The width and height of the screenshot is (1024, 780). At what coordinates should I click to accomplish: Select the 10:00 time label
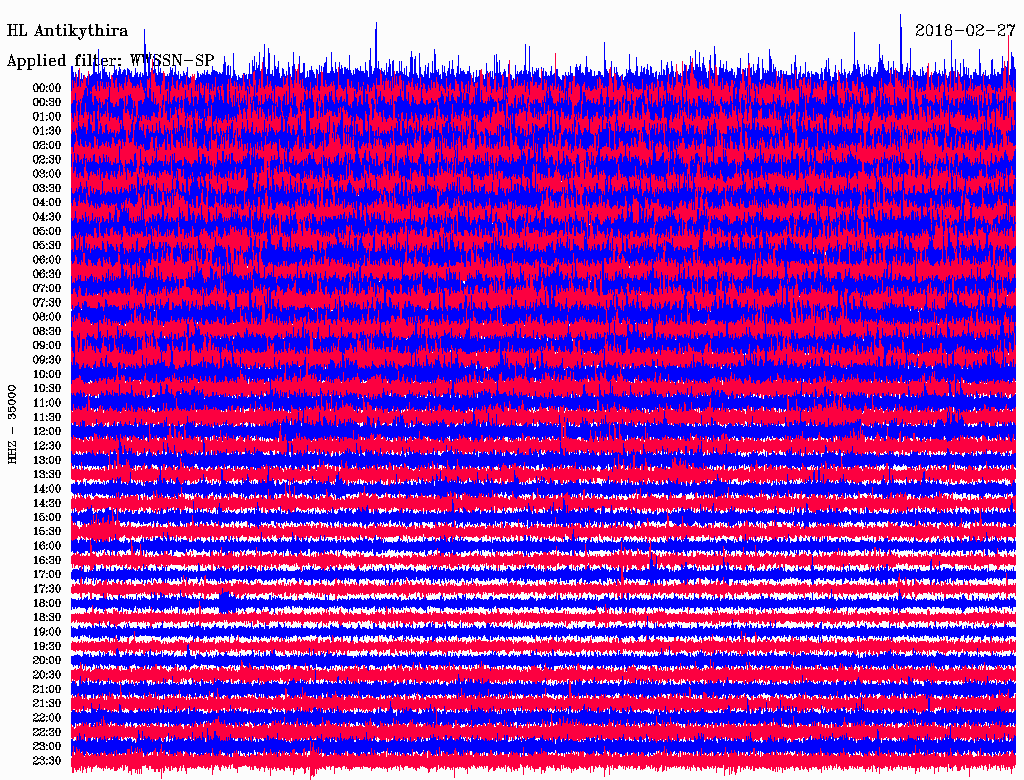(x=47, y=374)
